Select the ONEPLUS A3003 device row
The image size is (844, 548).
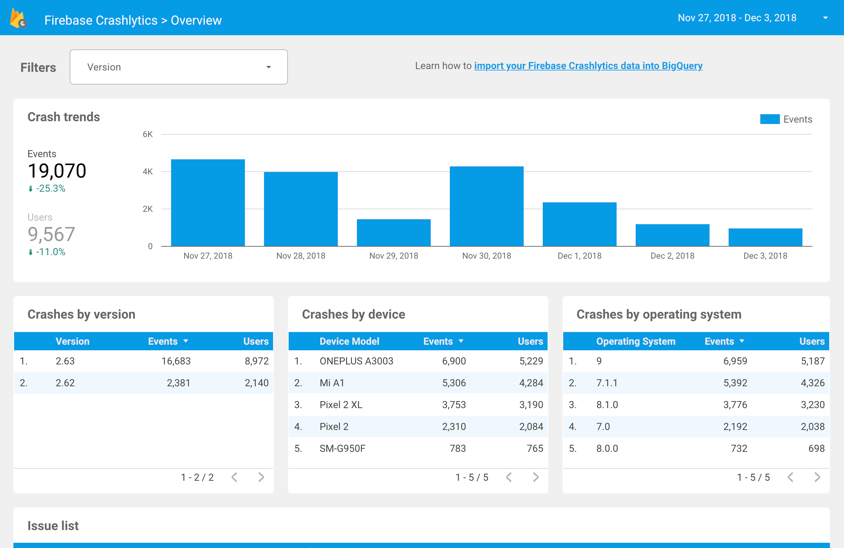coord(356,361)
